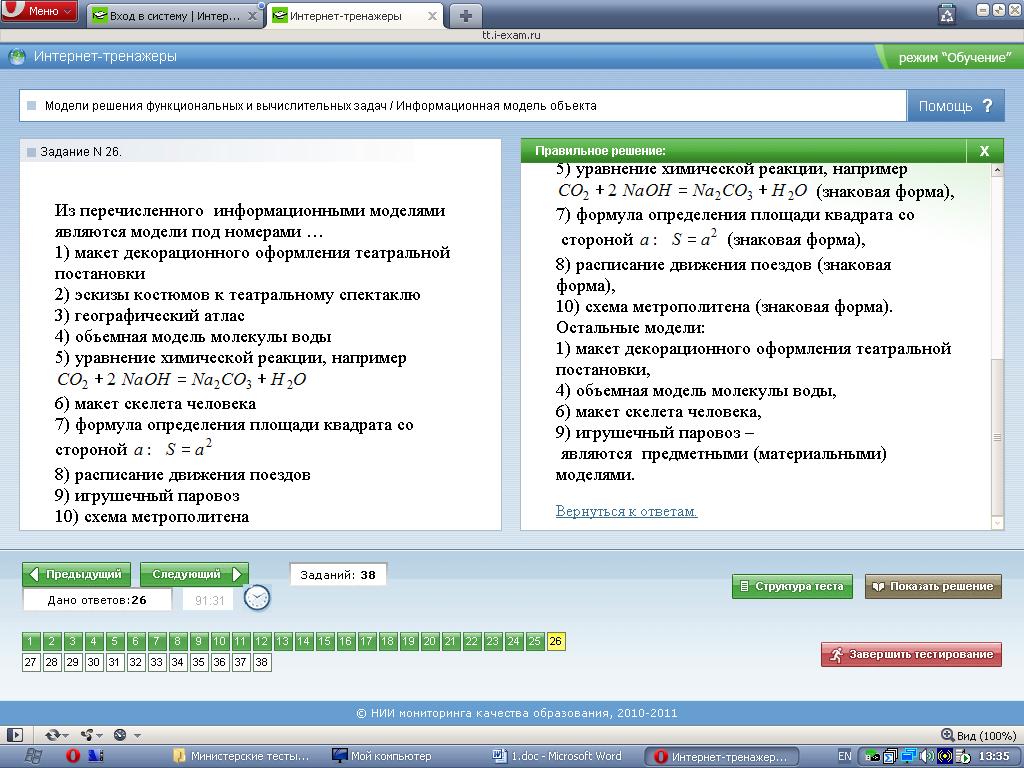1024x768 pixels.
Task: Click answer line 10) схема метрополитена in question
Action: [152, 517]
